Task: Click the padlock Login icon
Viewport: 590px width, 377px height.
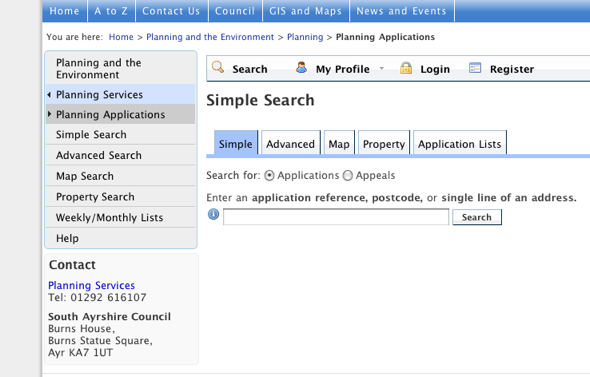Action: pos(406,68)
